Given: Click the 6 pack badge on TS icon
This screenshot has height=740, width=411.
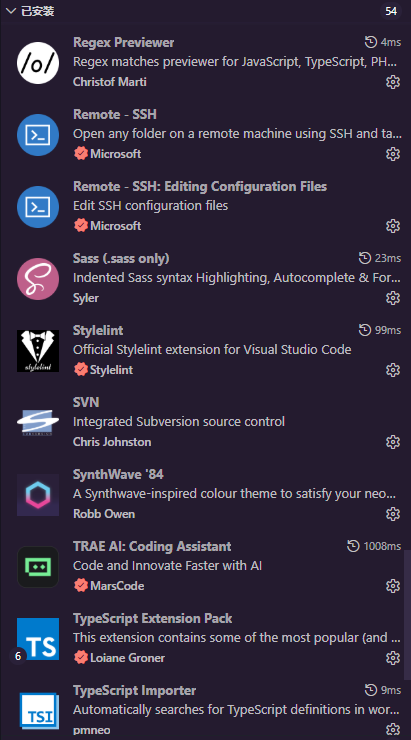Looking at the screenshot, I should (x=18, y=656).
